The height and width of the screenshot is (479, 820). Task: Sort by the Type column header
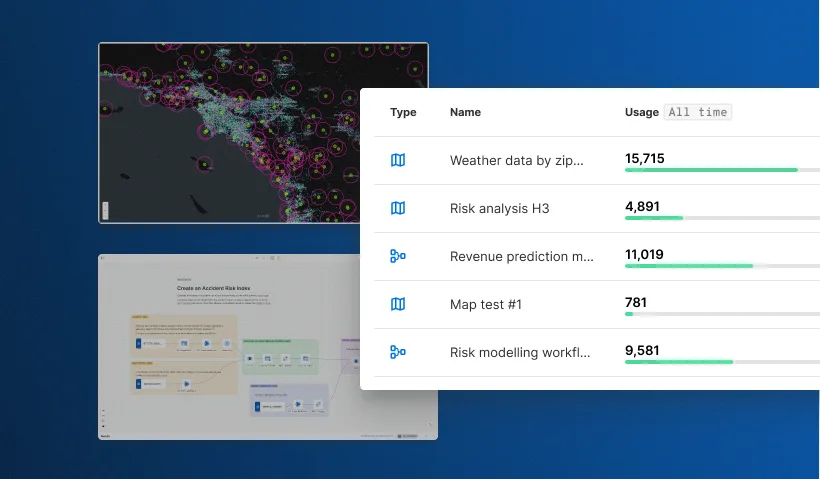pyautogui.click(x=403, y=112)
